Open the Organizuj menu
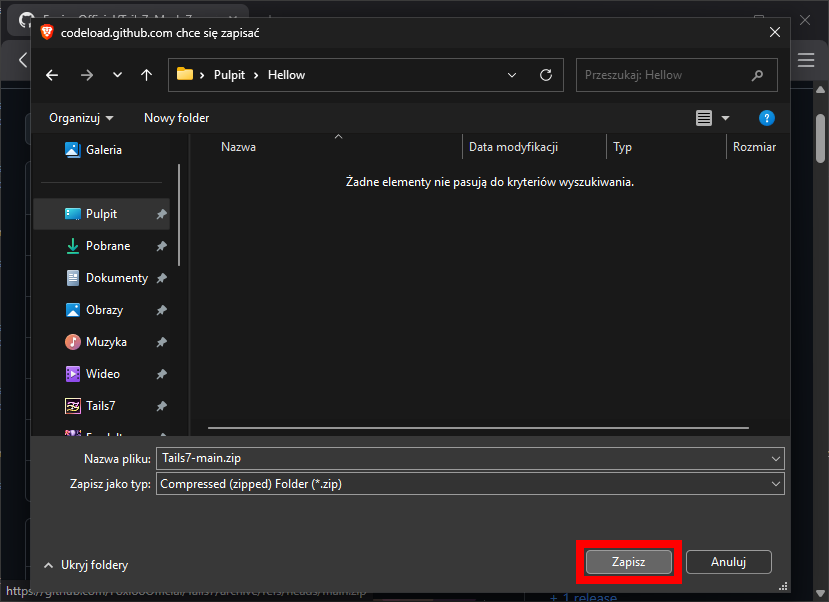 pyautogui.click(x=81, y=118)
